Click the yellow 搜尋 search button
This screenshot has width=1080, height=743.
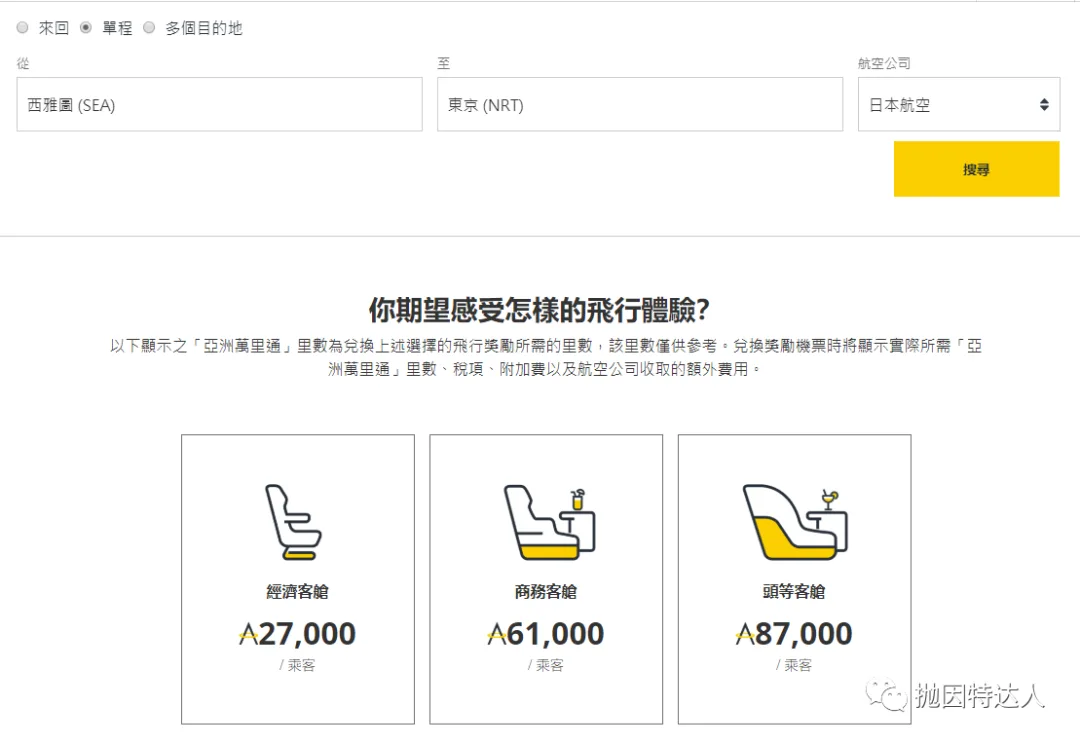(976, 170)
